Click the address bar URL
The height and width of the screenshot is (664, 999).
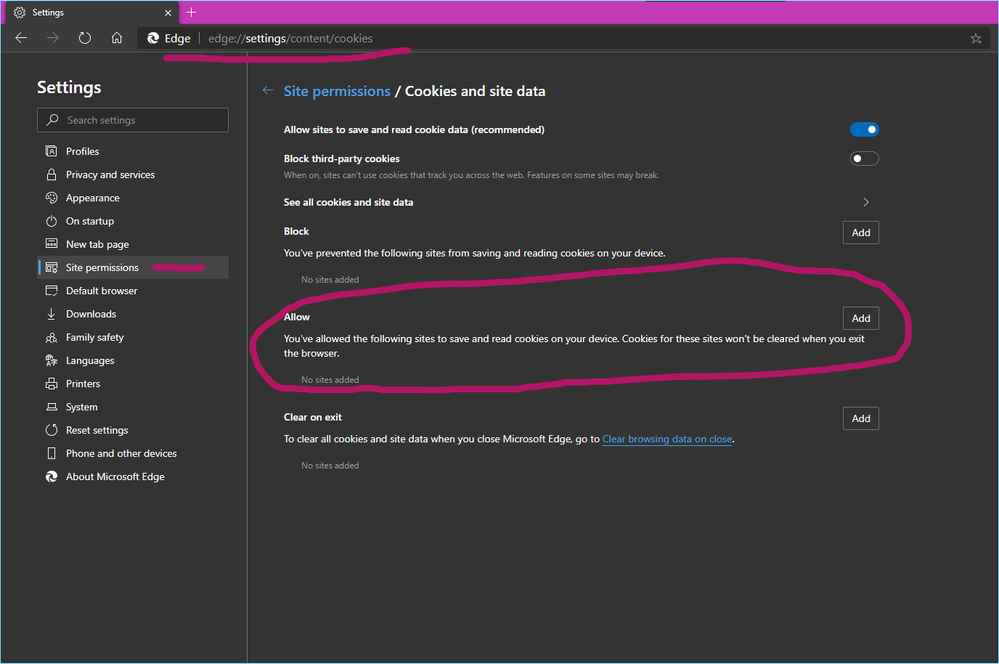291,38
